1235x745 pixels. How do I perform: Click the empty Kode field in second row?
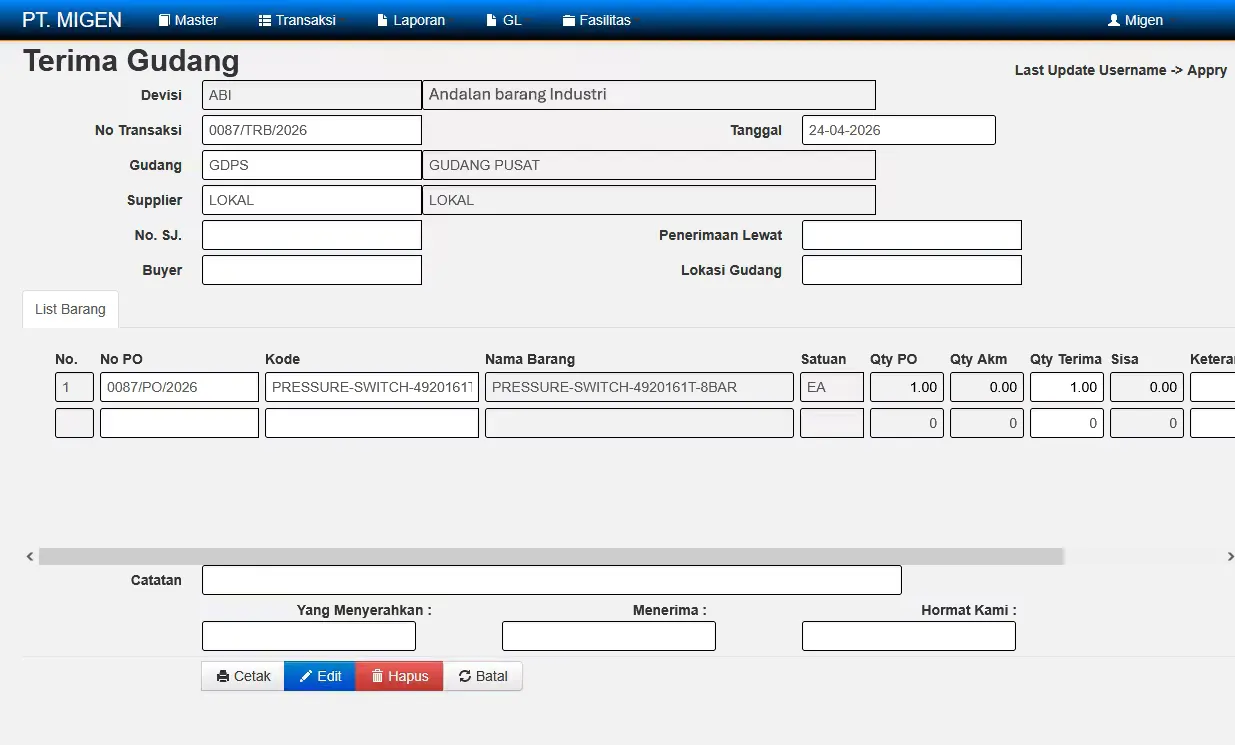tap(372, 423)
